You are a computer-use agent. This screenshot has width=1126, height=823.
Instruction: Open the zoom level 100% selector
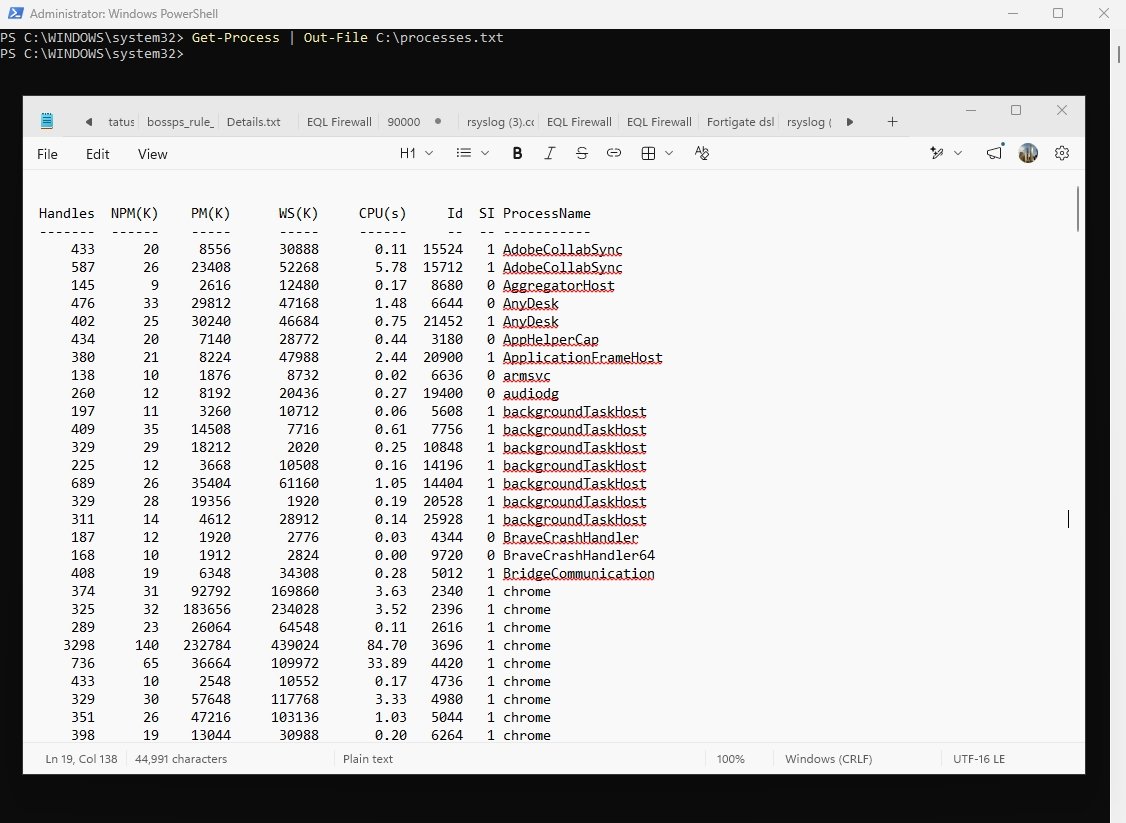730,759
